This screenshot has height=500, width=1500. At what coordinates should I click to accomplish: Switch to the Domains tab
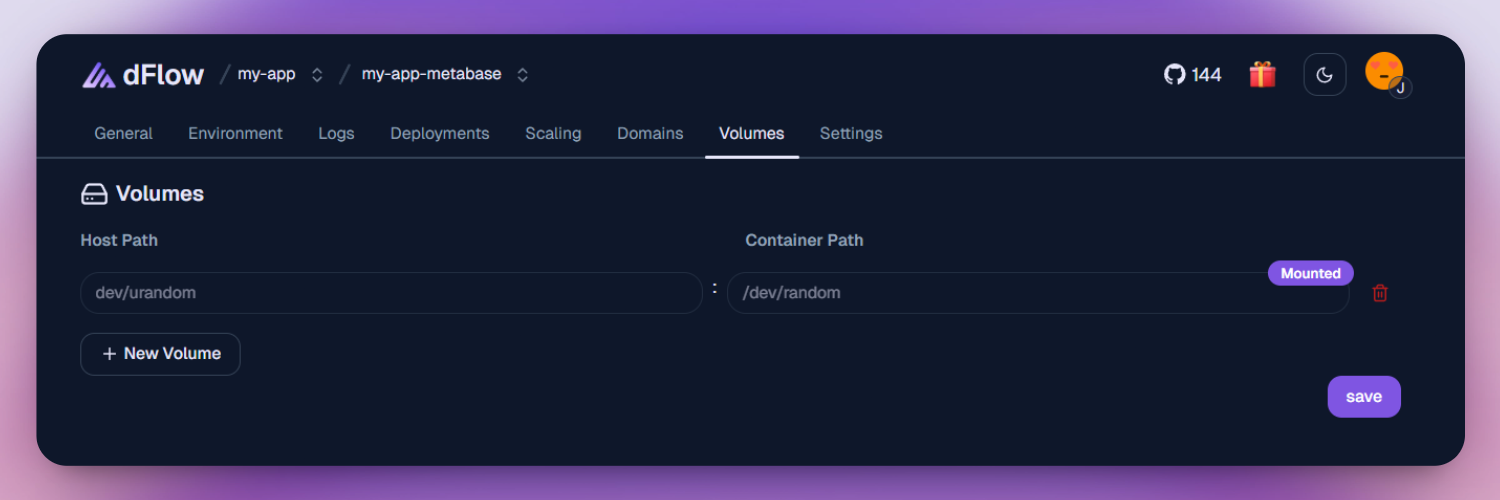pos(650,133)
